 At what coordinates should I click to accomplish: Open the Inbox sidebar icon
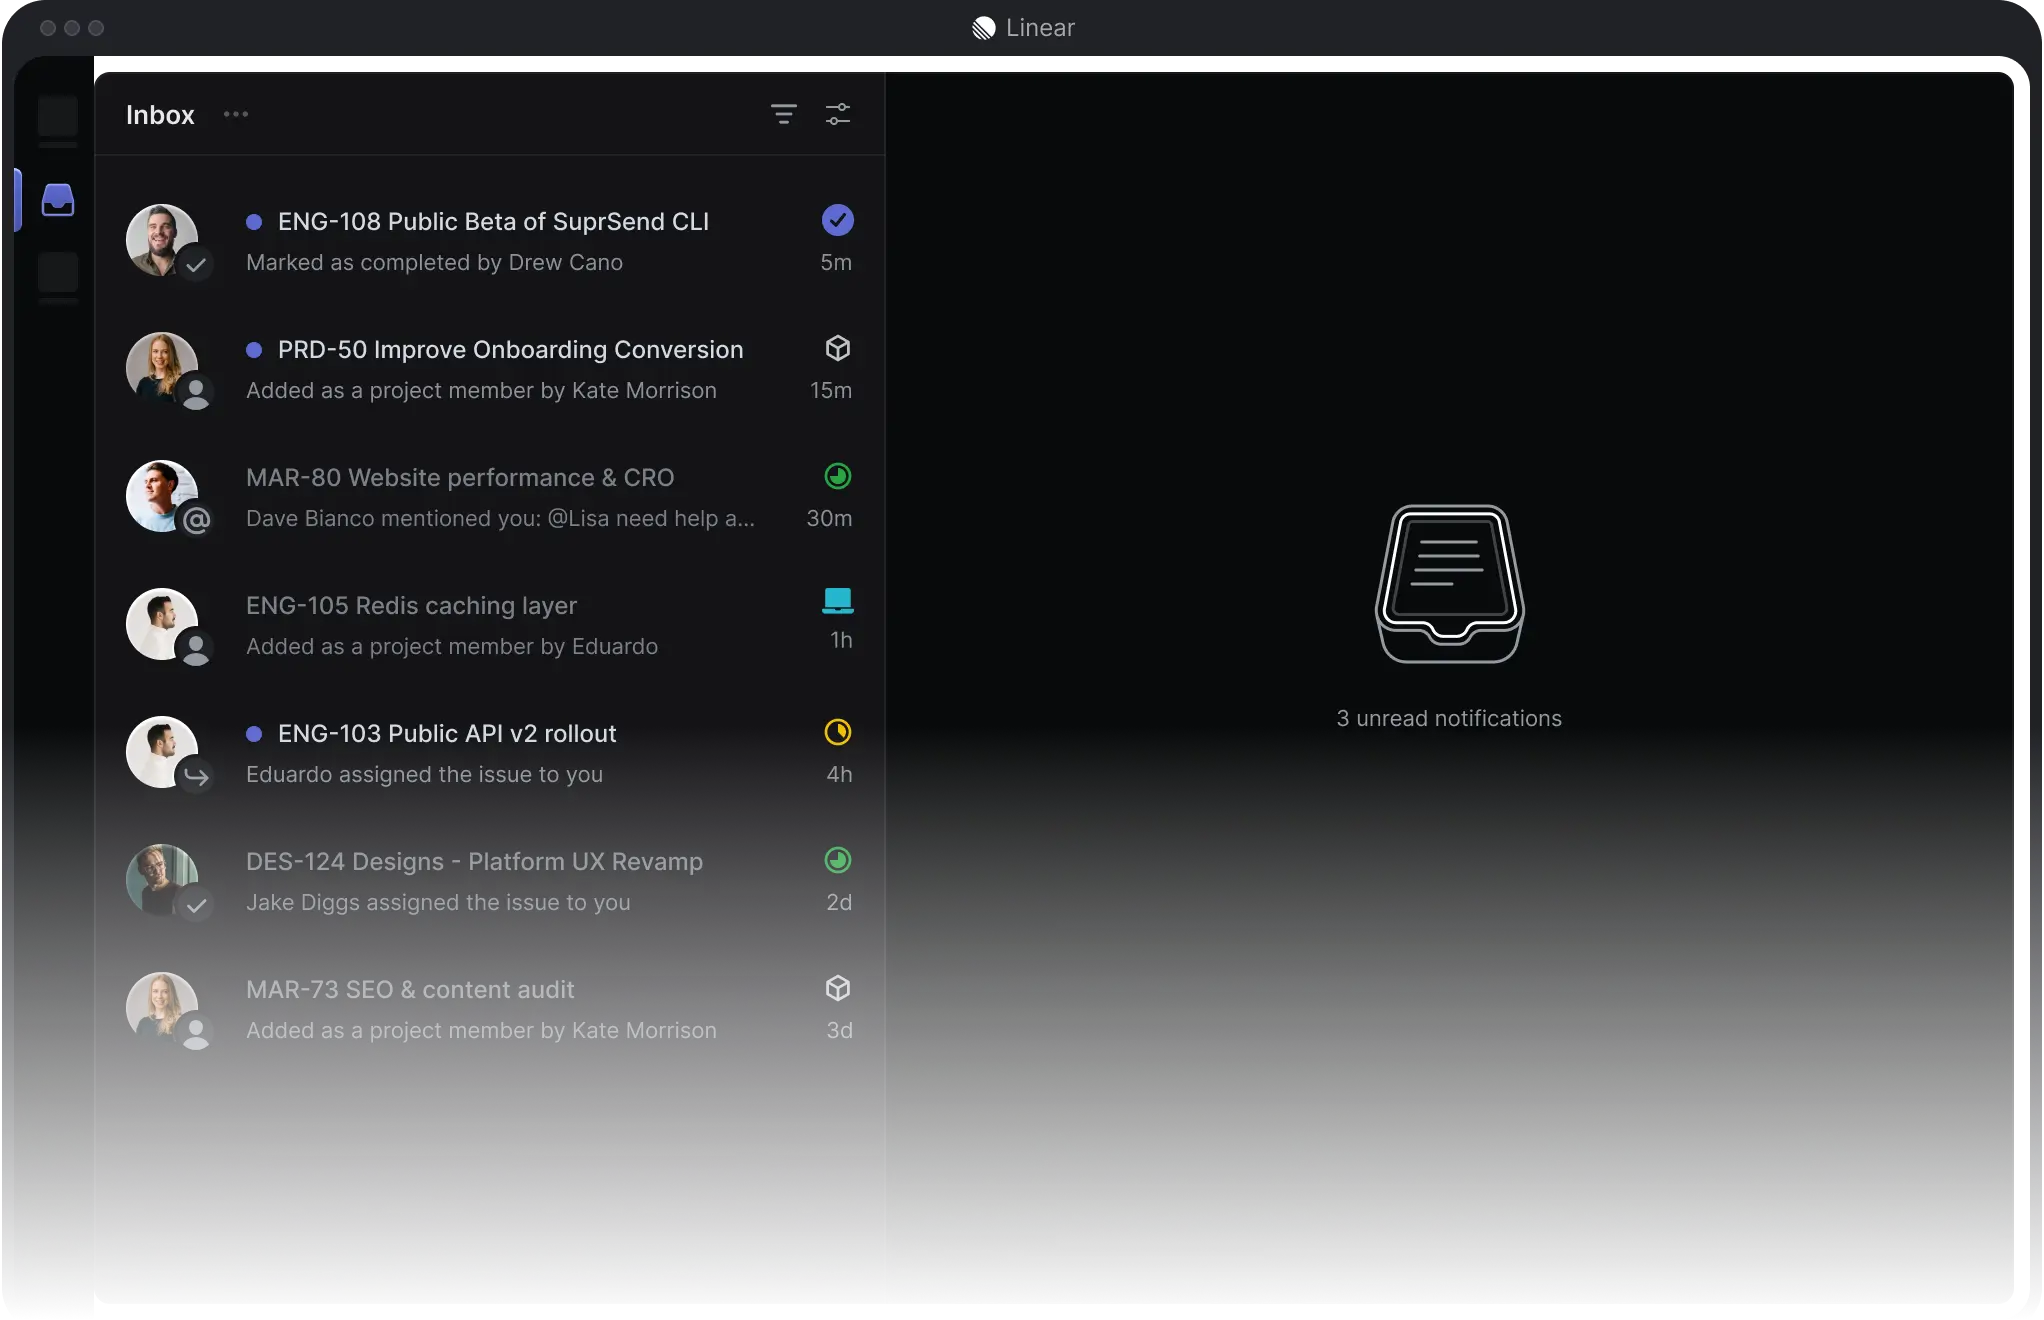[x=58, y=200]
